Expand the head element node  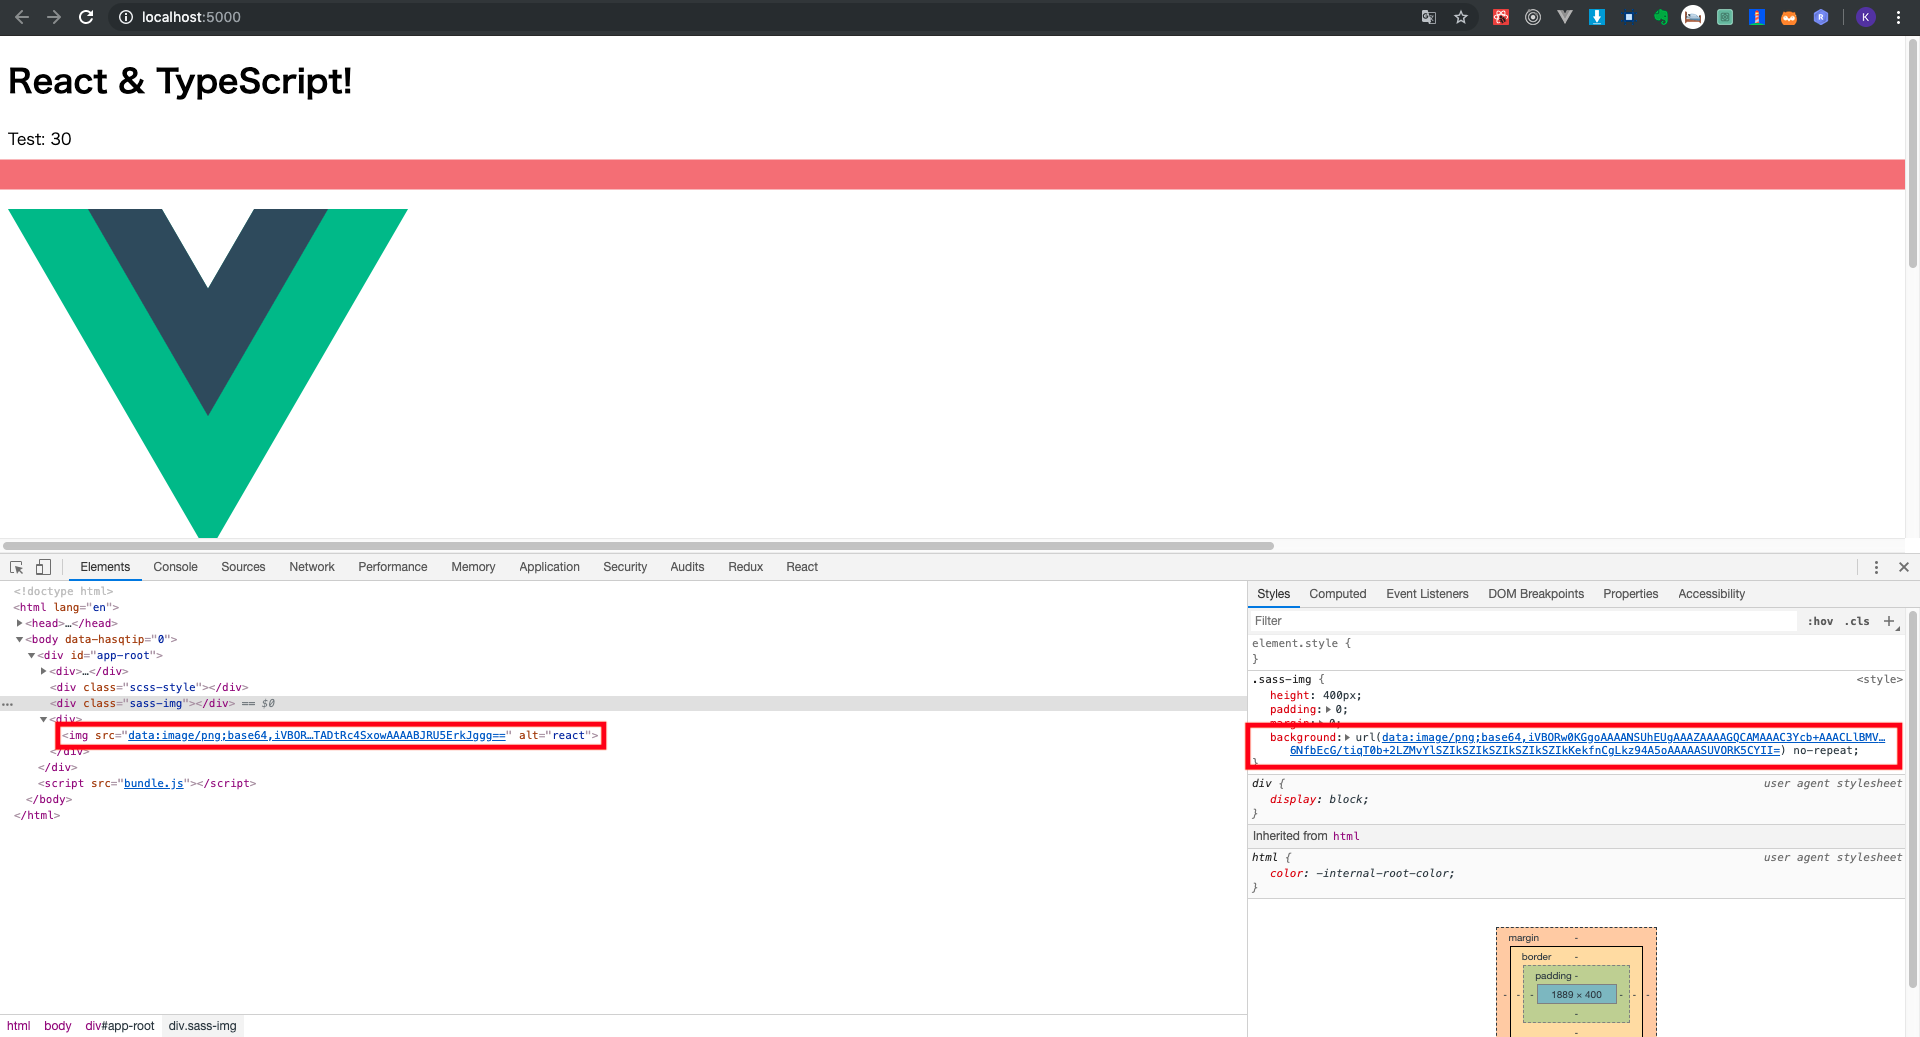pos(19,623)
